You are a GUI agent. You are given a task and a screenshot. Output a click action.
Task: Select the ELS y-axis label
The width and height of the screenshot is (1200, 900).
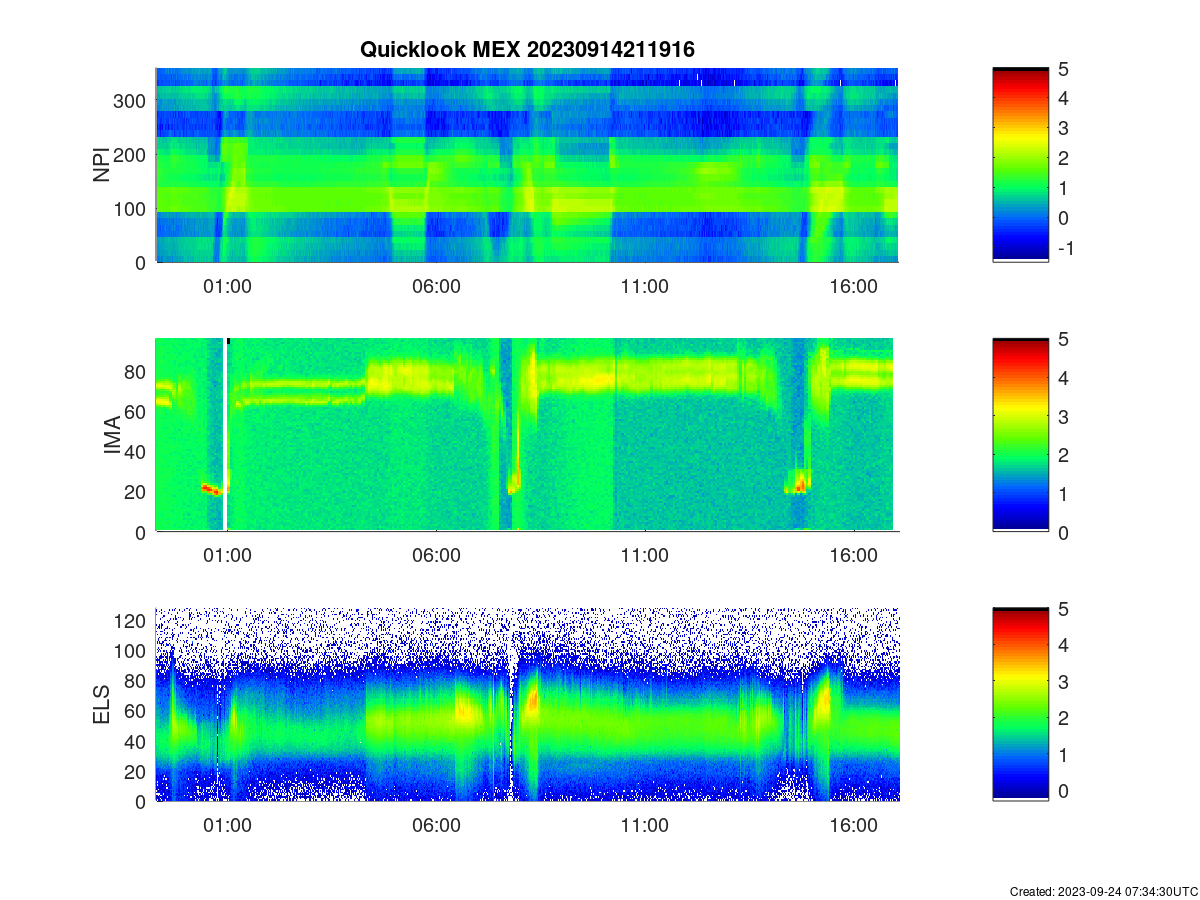(102, 705)
